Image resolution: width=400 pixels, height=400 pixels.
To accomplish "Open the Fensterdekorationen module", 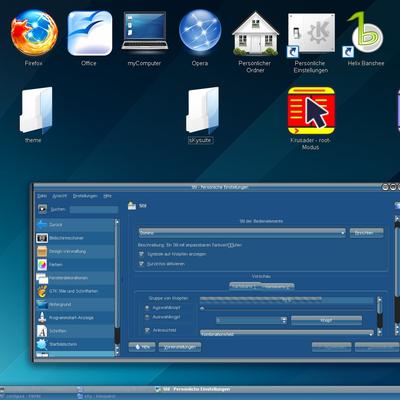I will coord(75,278).
